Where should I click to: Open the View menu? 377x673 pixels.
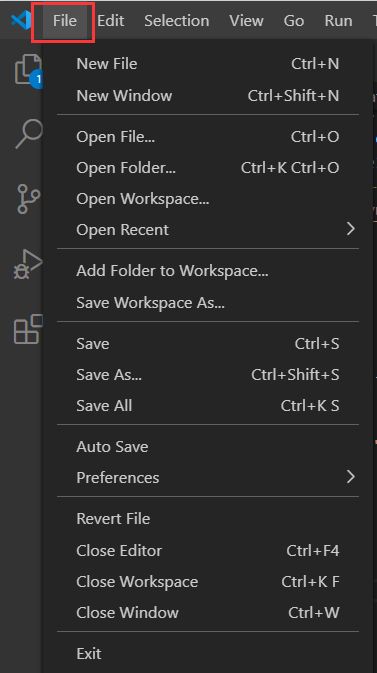246,21
